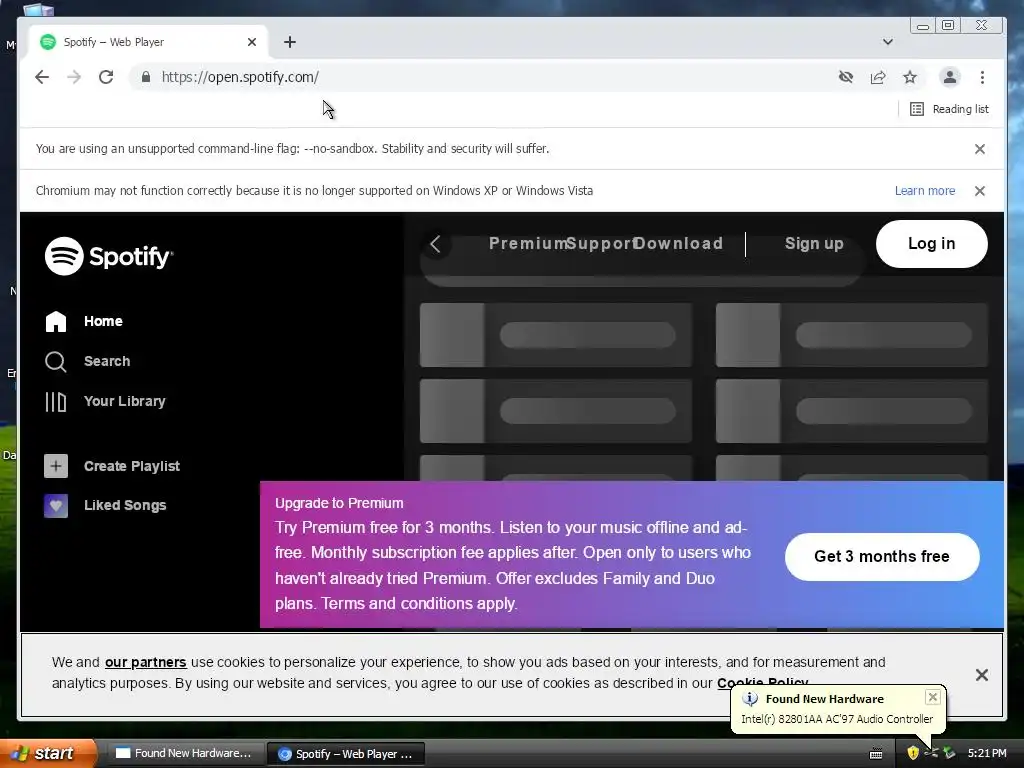Follow the Learn more link
Viewport: 1024px width, 768px height.
pos(925,191)
